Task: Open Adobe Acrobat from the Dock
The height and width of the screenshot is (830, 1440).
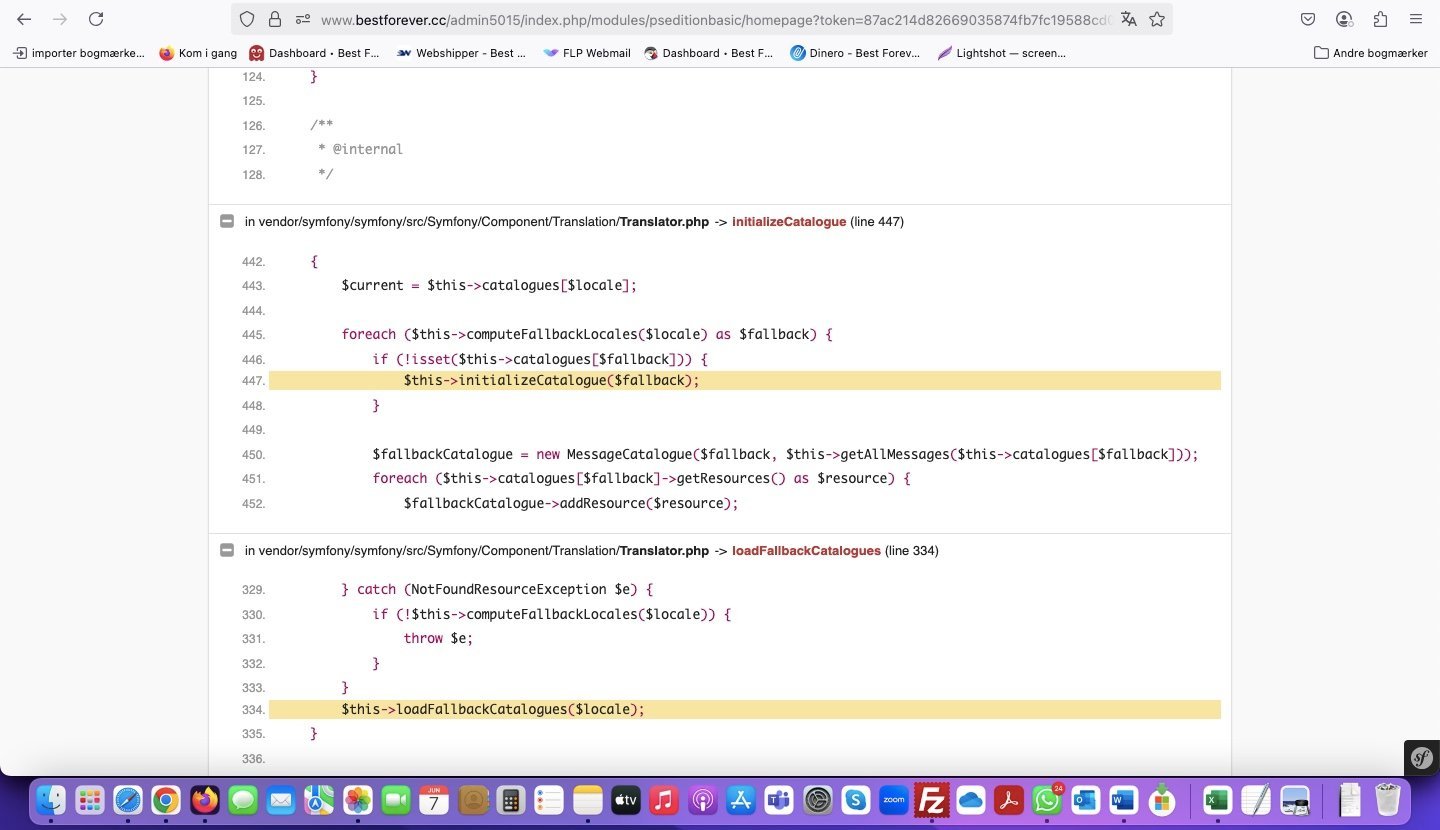Action: pyautogui.click(x=1009, y=800)
